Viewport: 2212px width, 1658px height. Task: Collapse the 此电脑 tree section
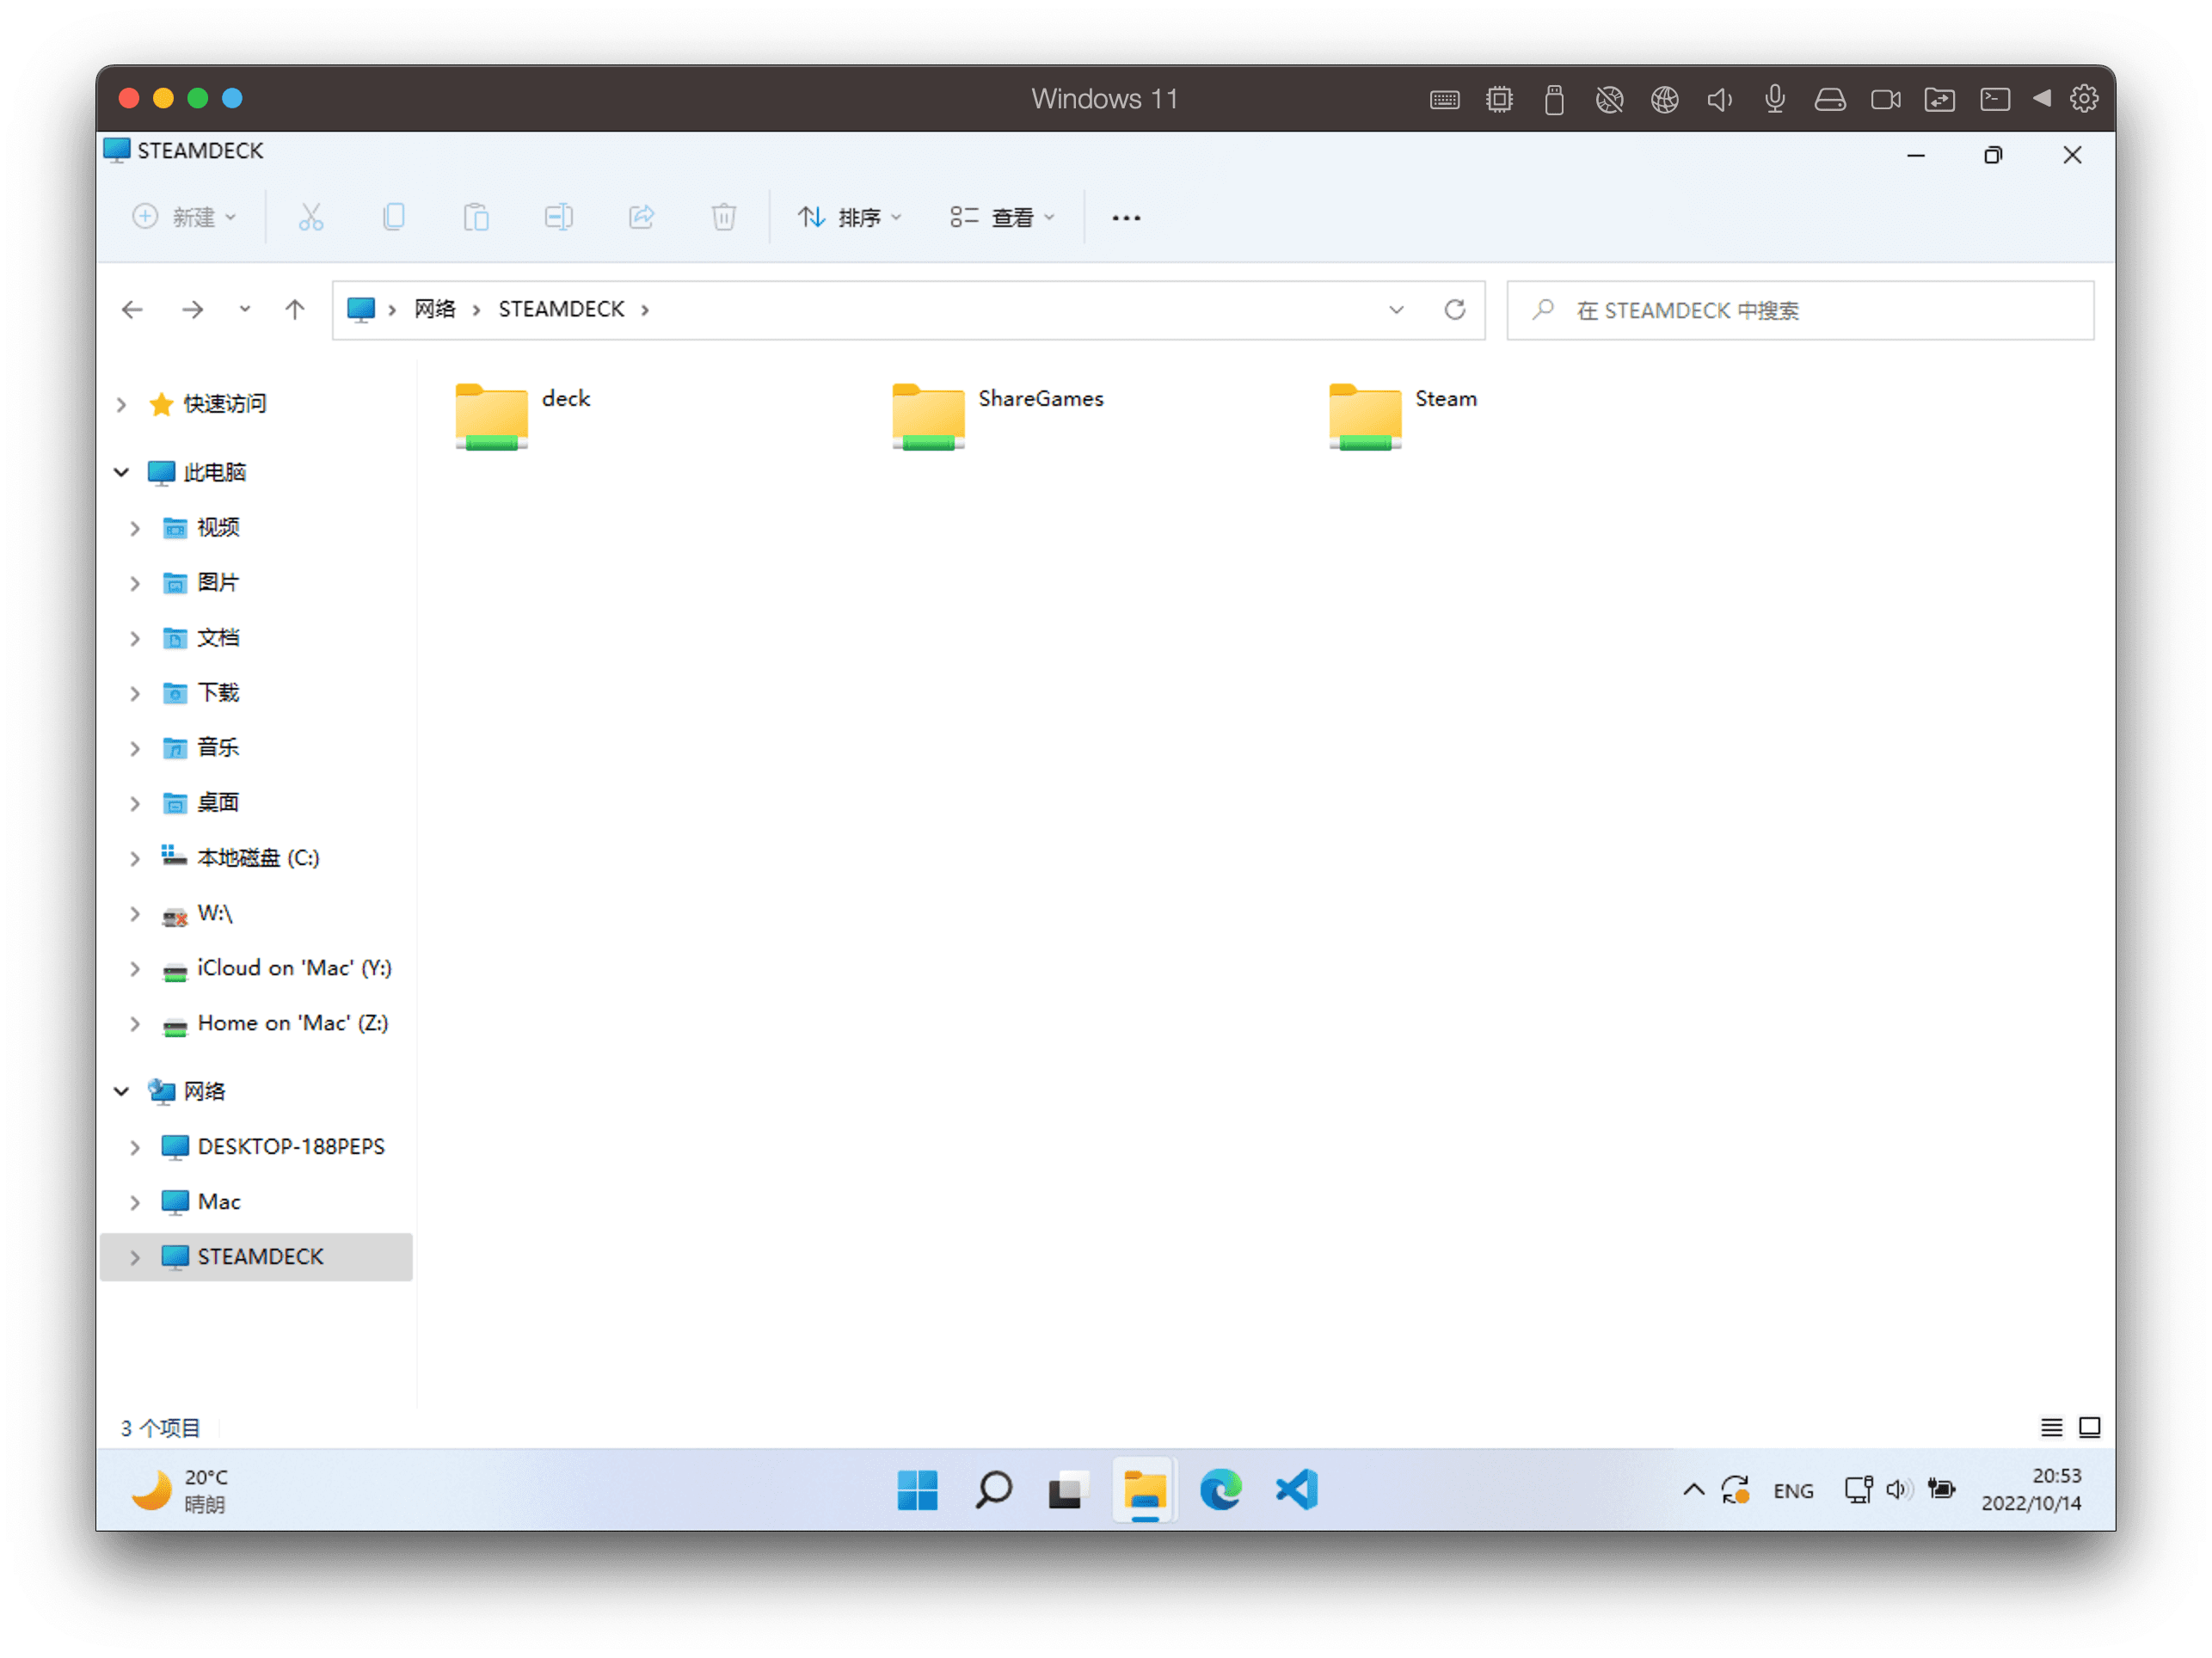pos(122,472)
